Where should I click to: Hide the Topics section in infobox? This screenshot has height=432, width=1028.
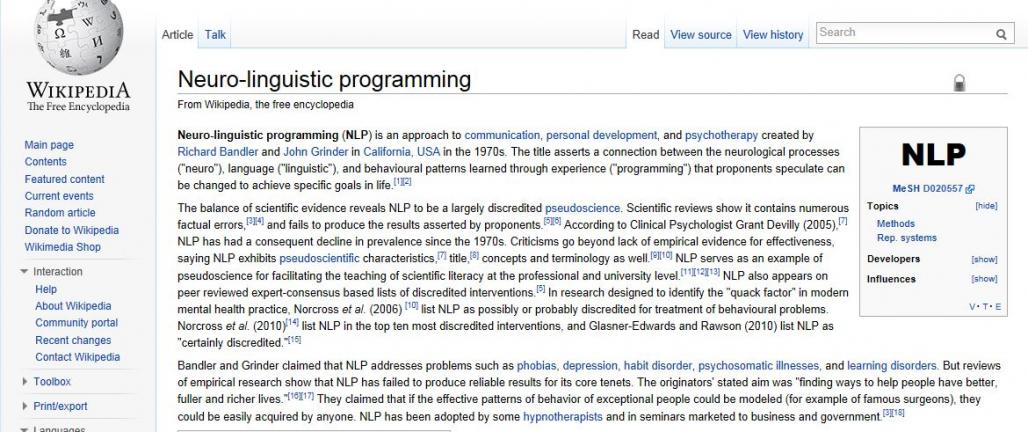[x=986, y=206]
